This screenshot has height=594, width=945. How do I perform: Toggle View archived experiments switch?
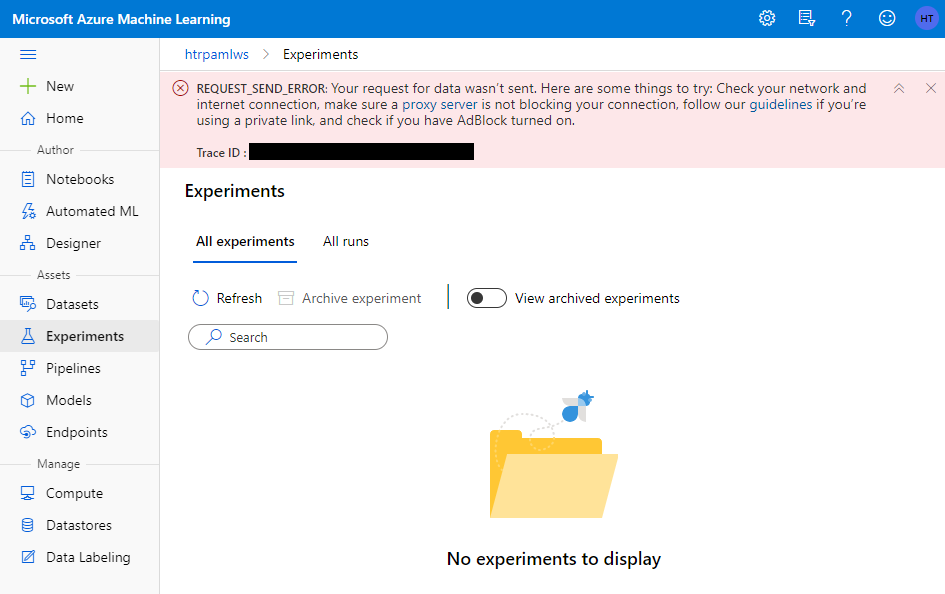click(x=486, y=298)
